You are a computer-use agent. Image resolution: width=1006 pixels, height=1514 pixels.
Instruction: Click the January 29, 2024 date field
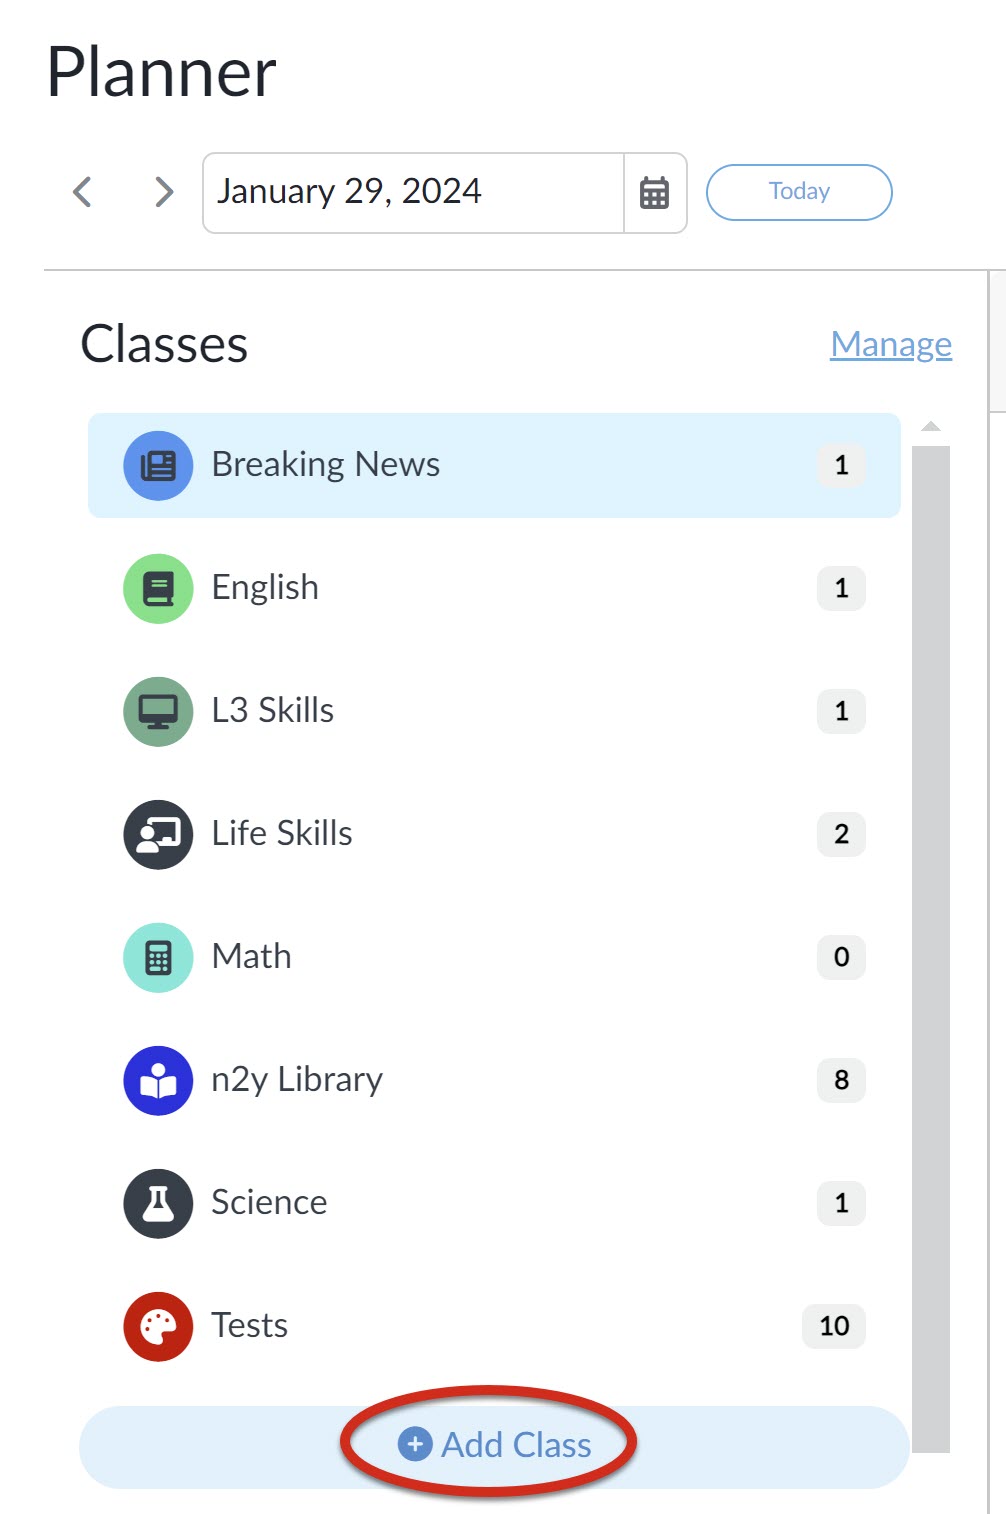413,193
